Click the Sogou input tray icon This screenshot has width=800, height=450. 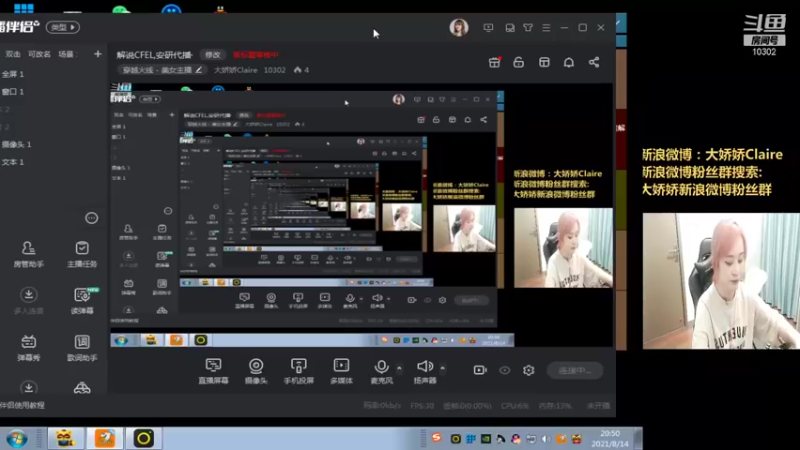(x=436, y=438)
